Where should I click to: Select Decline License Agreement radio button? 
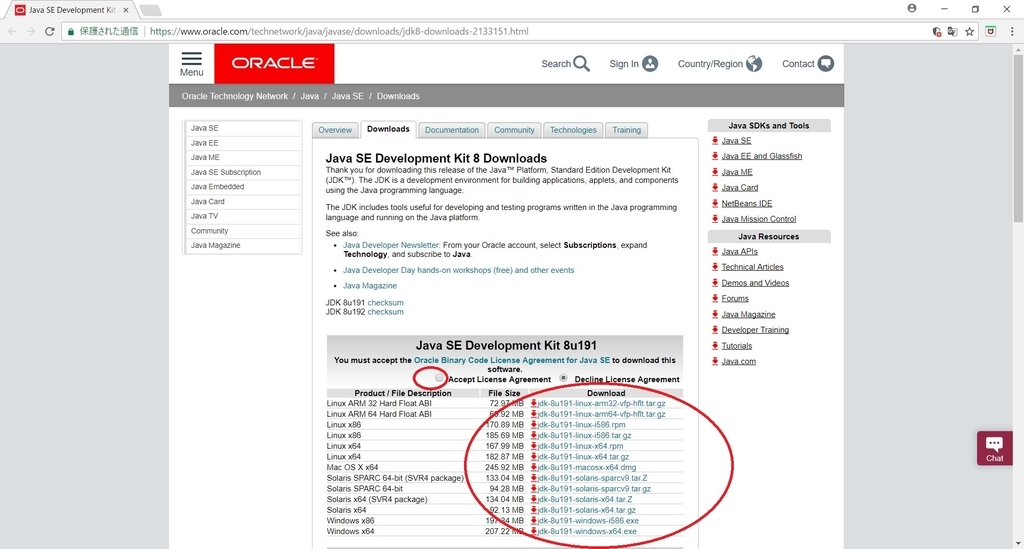tap(563, 378)
